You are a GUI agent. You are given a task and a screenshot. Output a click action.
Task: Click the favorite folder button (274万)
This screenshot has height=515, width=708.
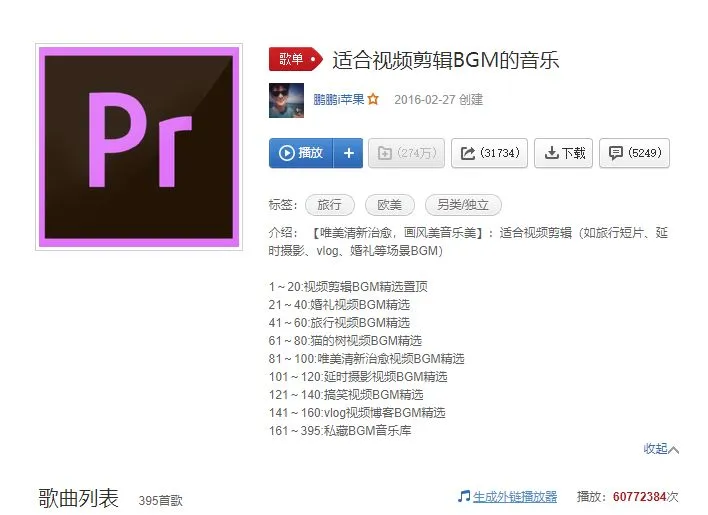406,153
